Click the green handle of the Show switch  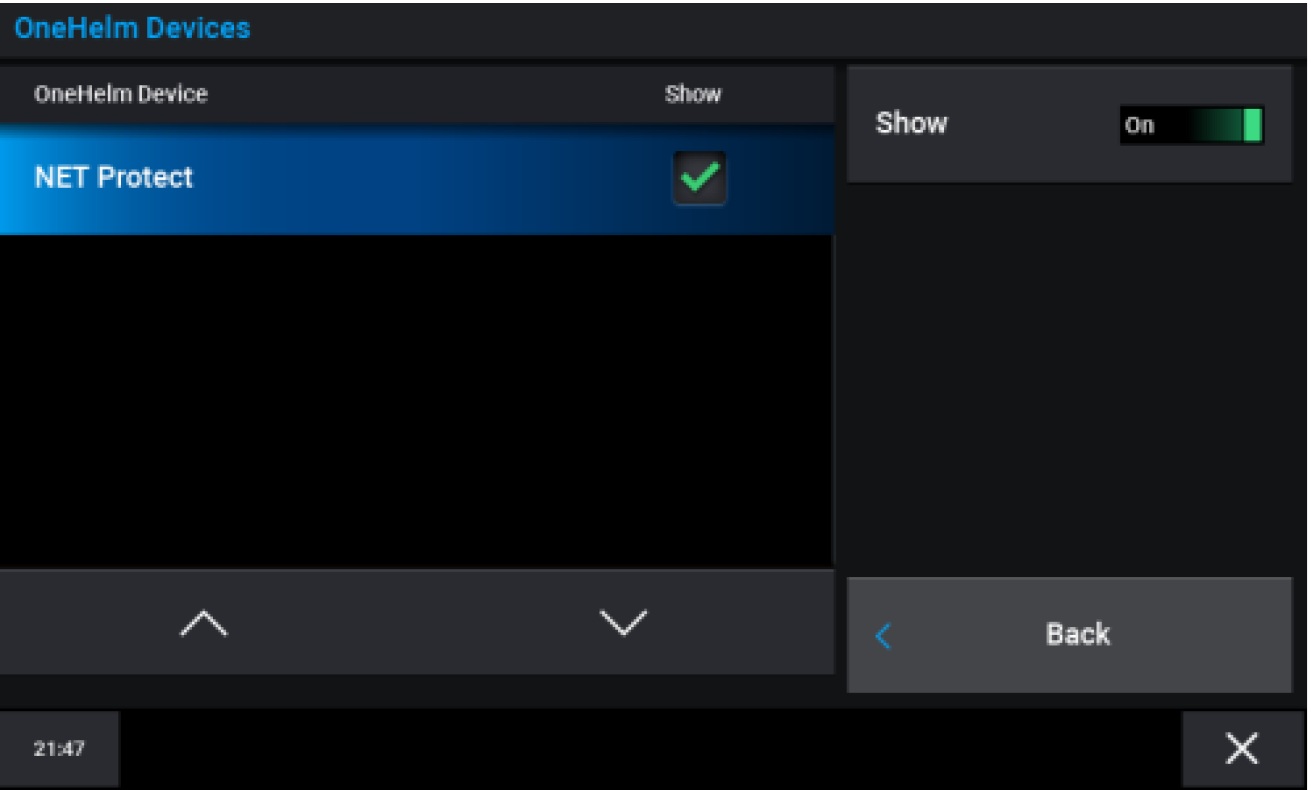coord(1252,126)
